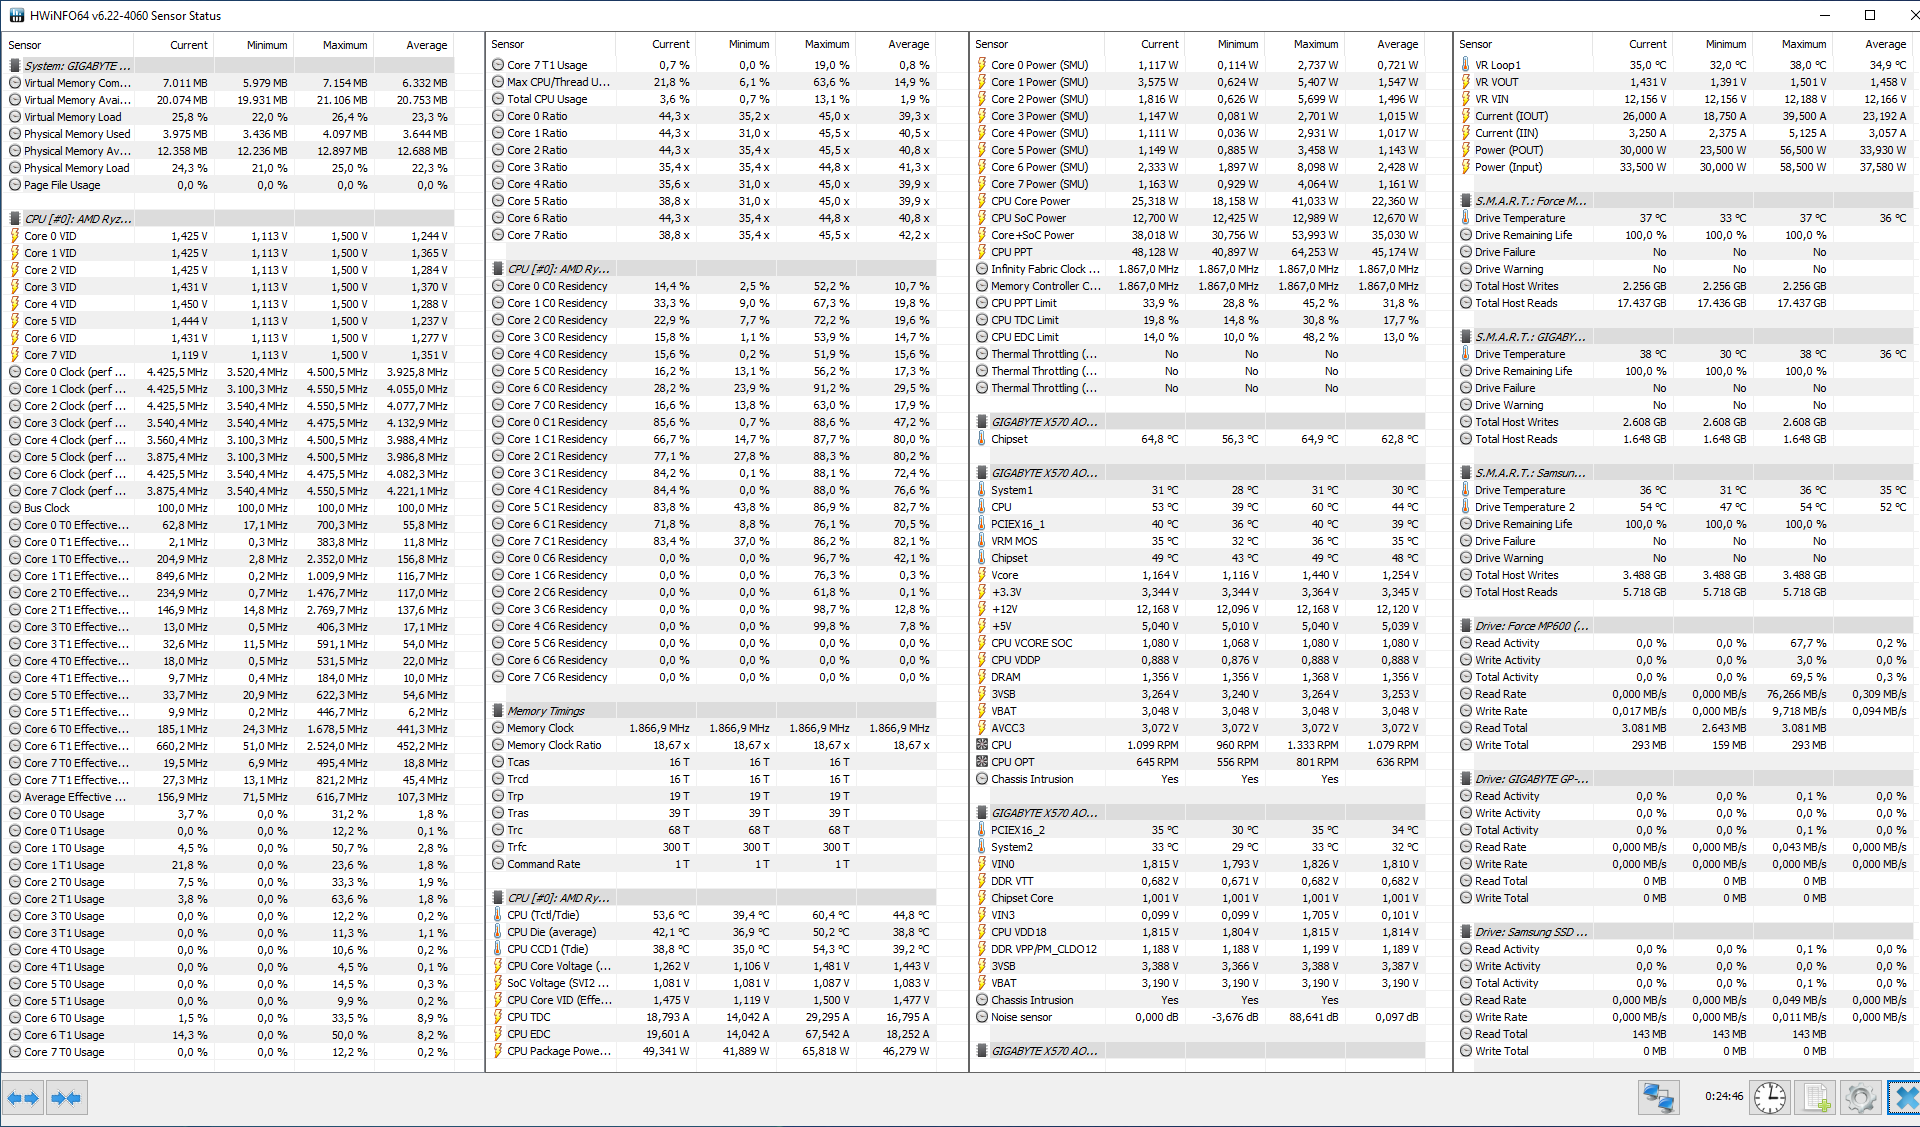
Task: Select the CPU Die (average) row
Action: (714, 932)
